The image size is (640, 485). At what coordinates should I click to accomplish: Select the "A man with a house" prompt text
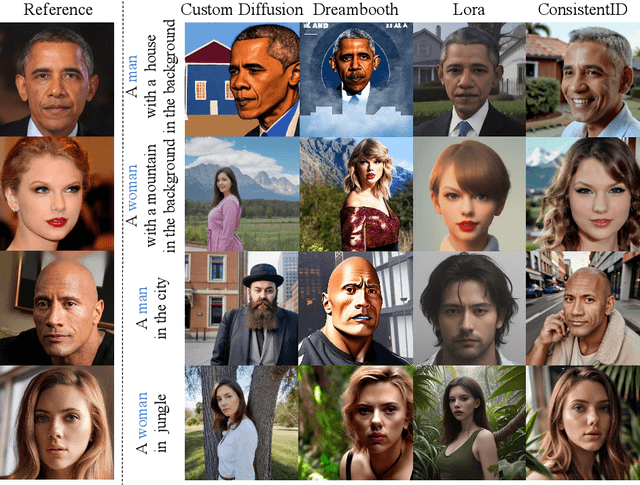click(149, 80)
